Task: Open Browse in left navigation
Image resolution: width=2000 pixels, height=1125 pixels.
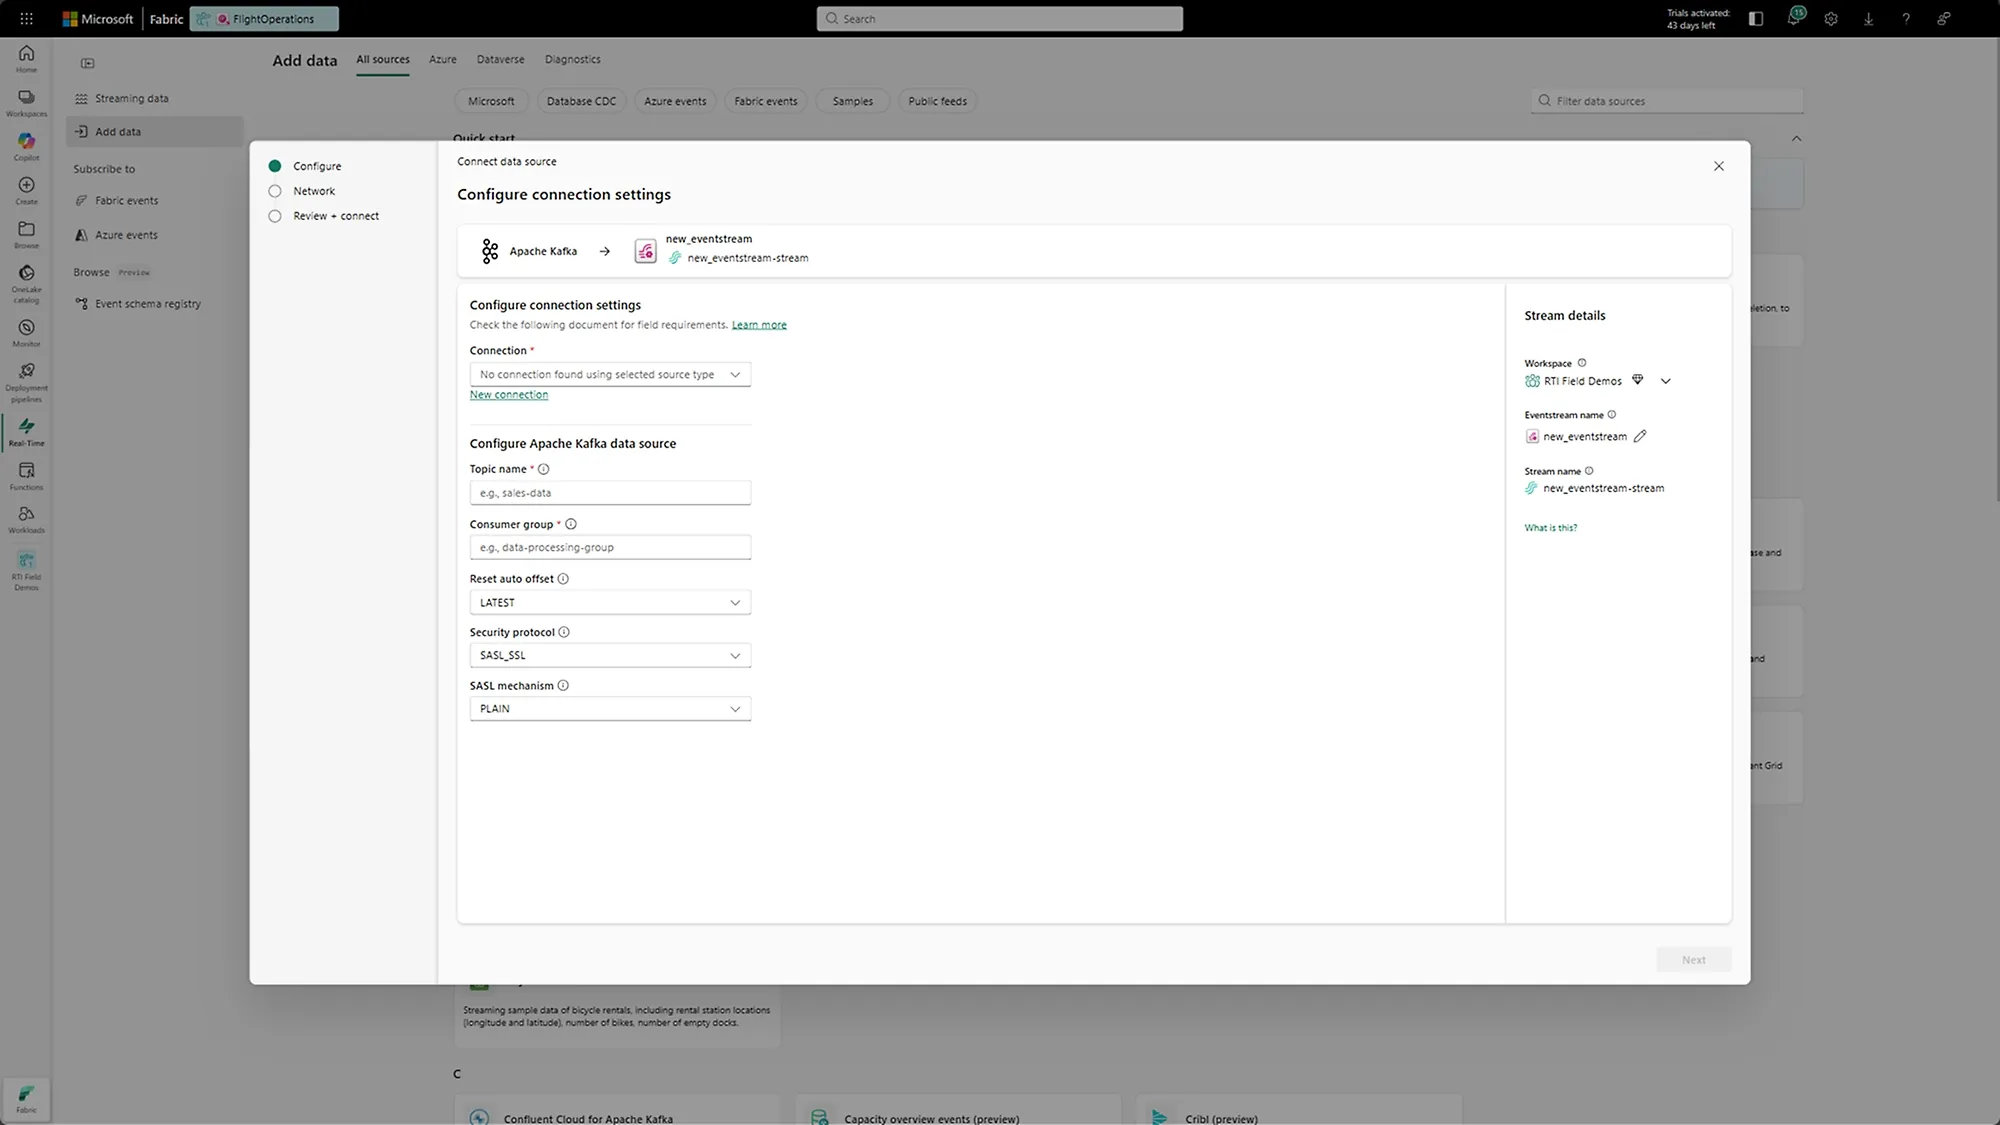Action: click(26, 235)
